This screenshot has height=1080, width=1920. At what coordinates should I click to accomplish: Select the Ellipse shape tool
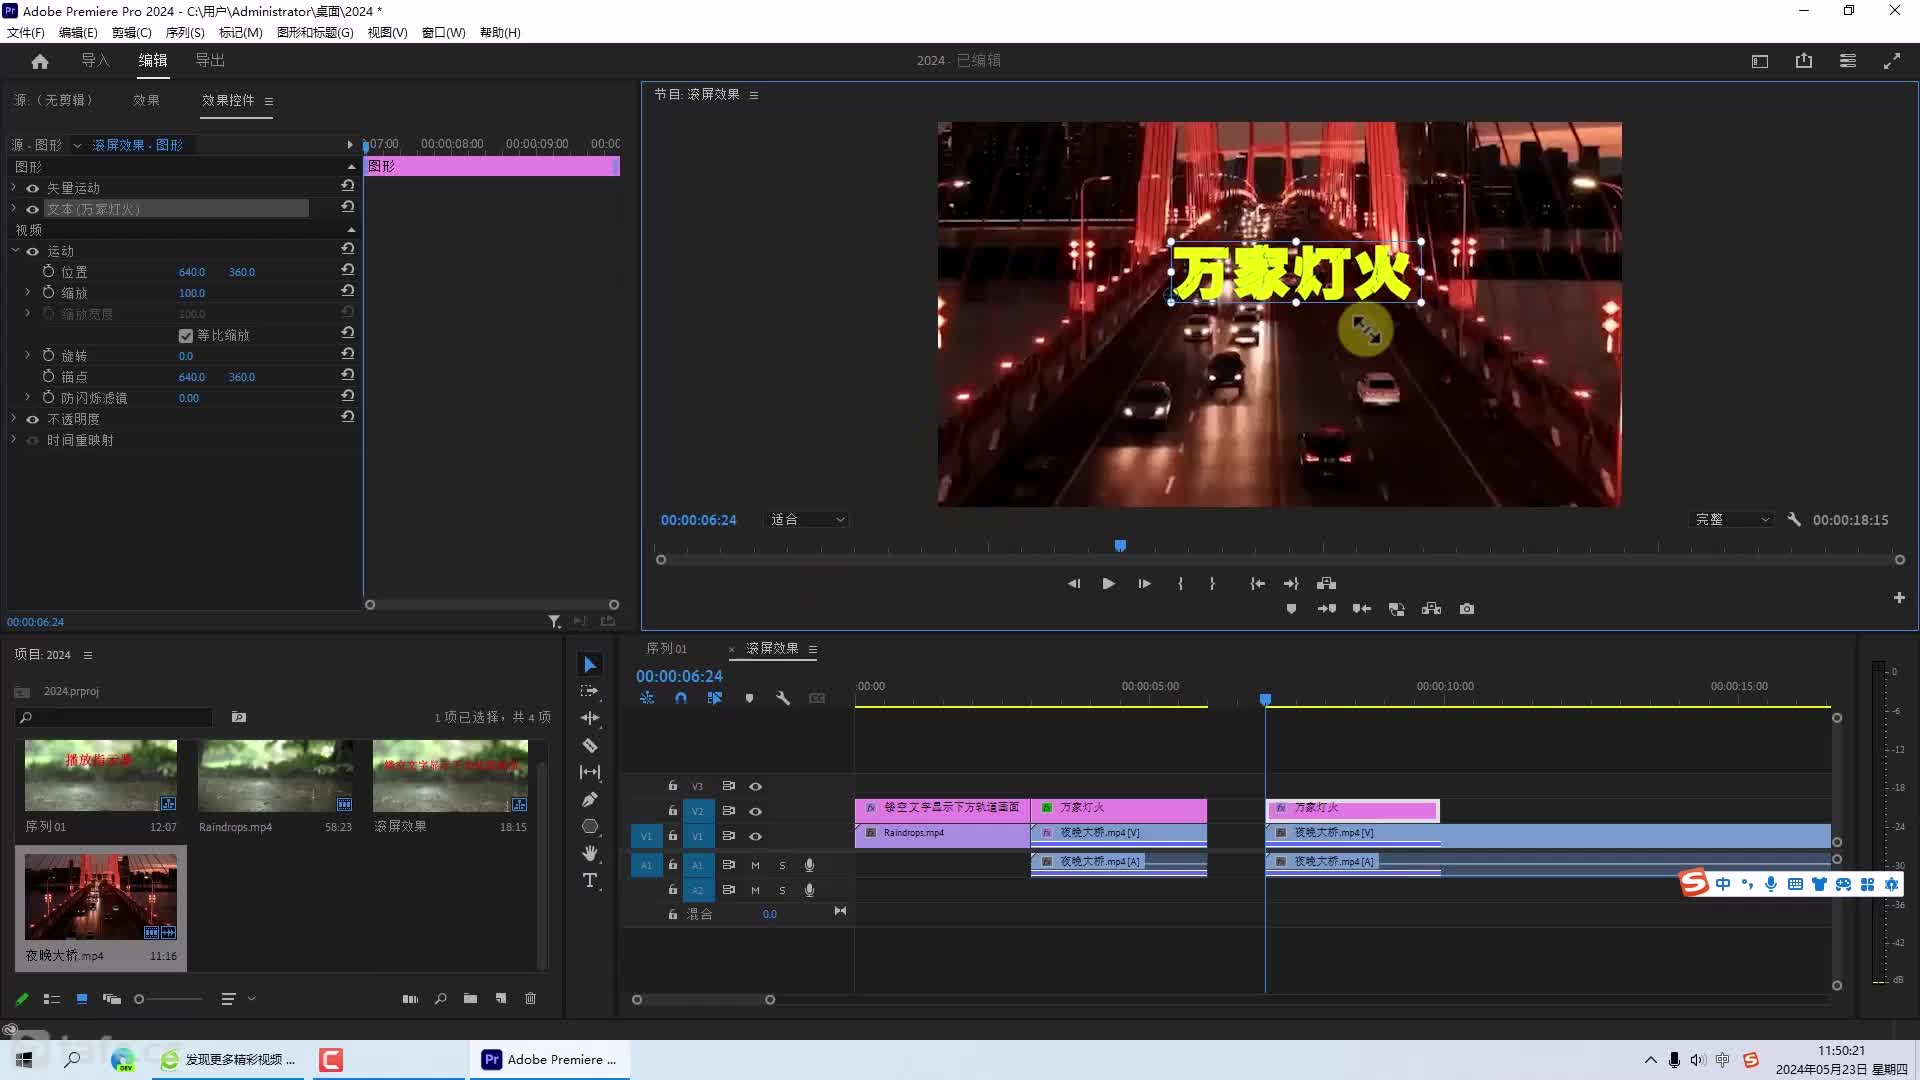pos(590,826)
